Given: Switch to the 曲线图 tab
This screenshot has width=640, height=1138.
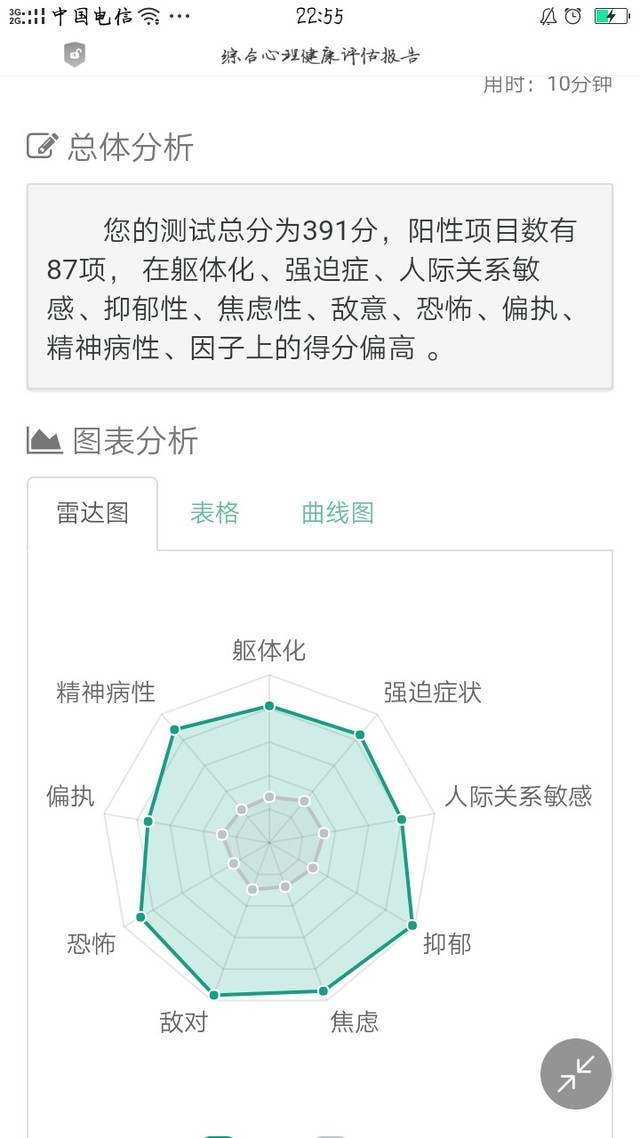Looking at the screenshot, I should point(337,513).
